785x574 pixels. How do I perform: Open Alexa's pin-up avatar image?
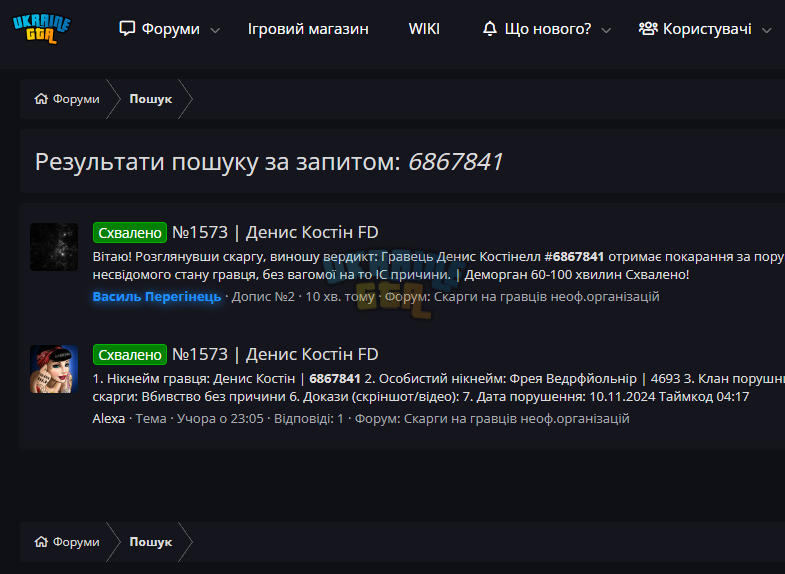coord(54,369)
